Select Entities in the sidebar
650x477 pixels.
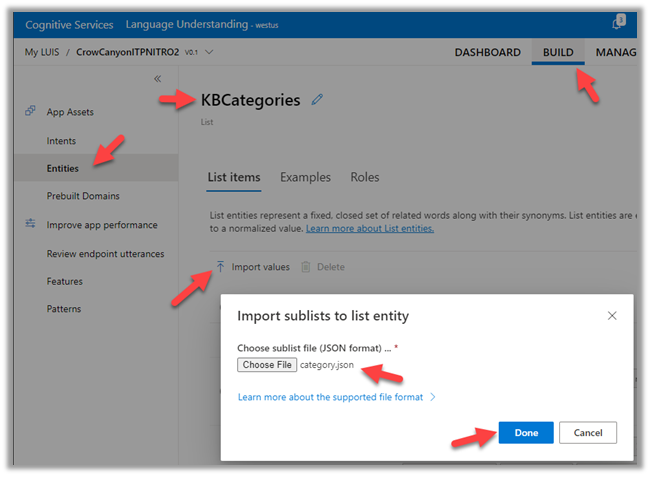pos(96,168)
